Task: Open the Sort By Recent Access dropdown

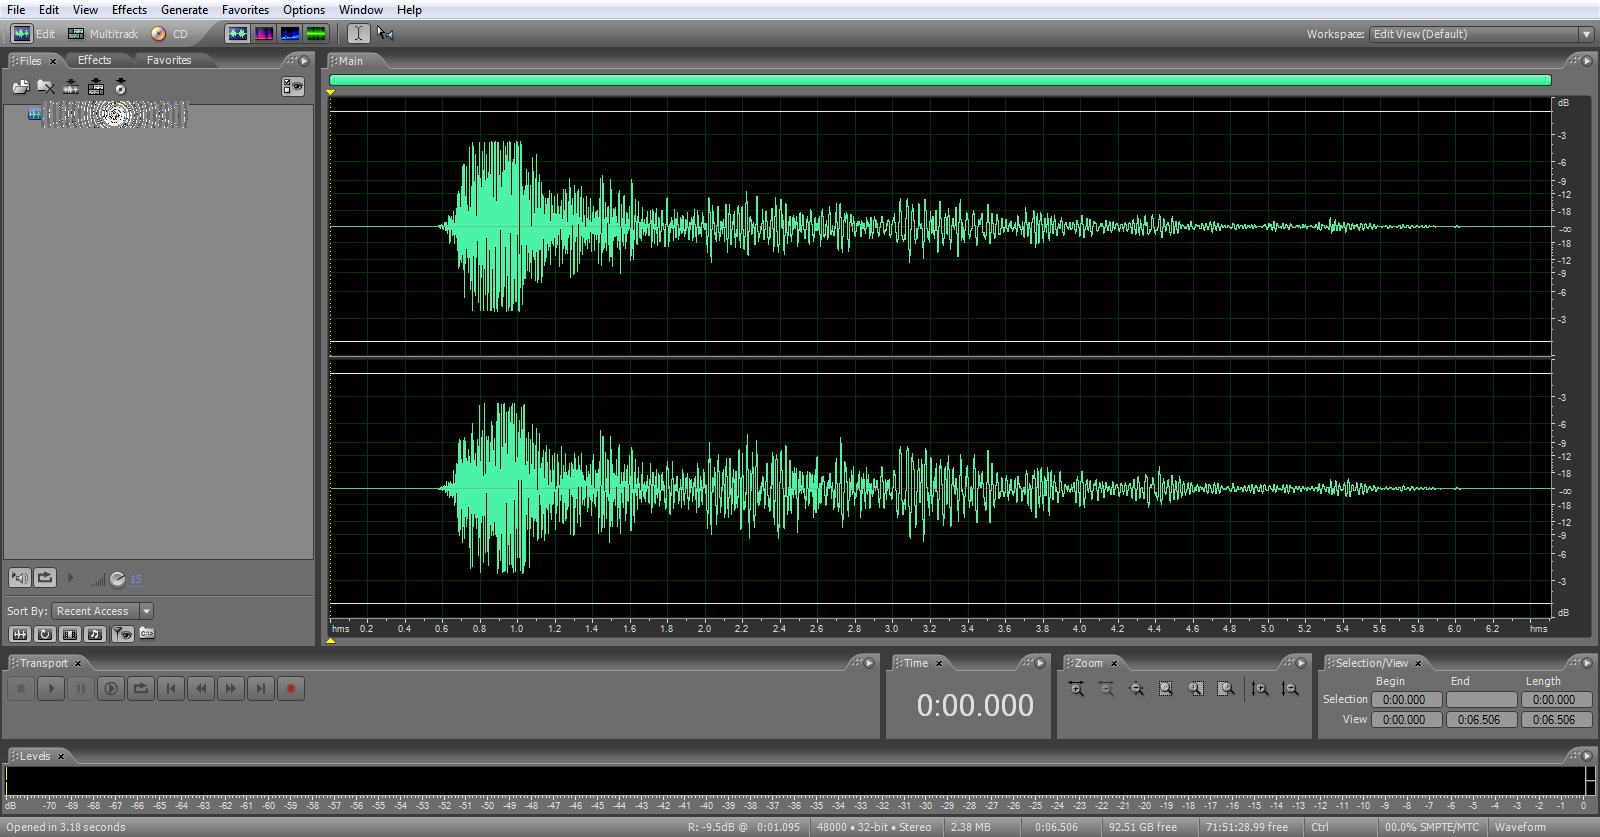Action: point(147,611)
